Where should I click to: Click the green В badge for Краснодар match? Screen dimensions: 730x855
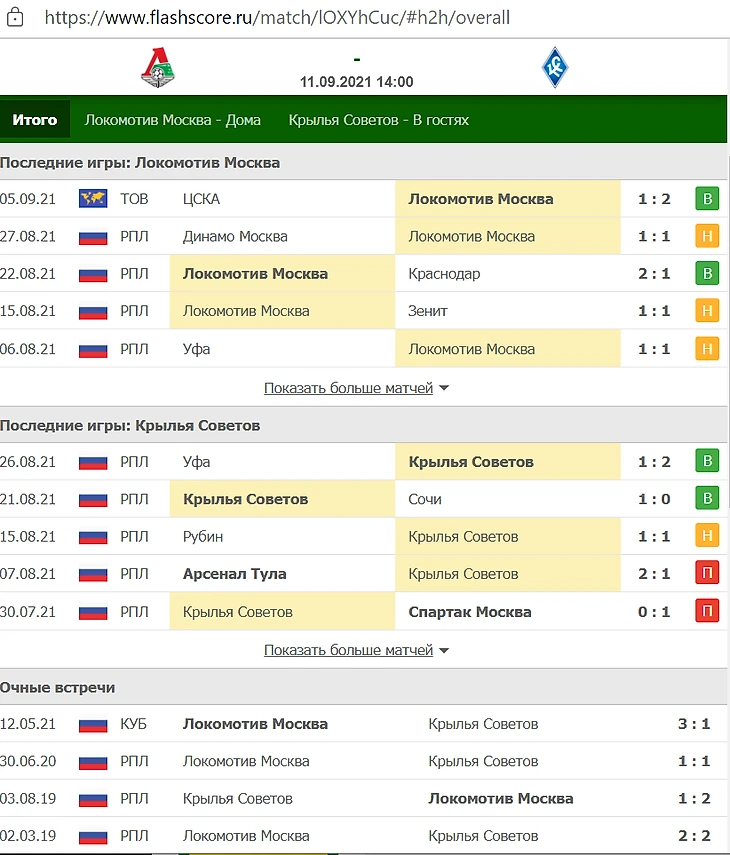tap(707, 273)
